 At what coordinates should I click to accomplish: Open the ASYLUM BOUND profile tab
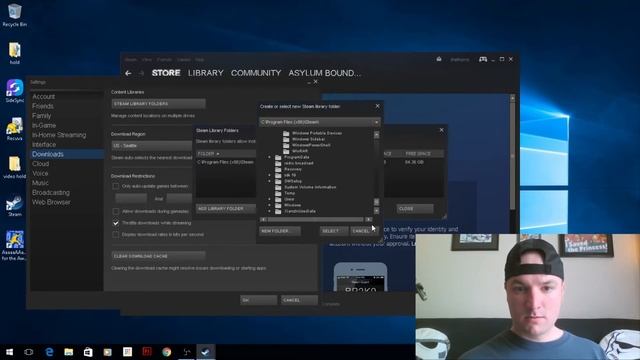pos(325,73)
